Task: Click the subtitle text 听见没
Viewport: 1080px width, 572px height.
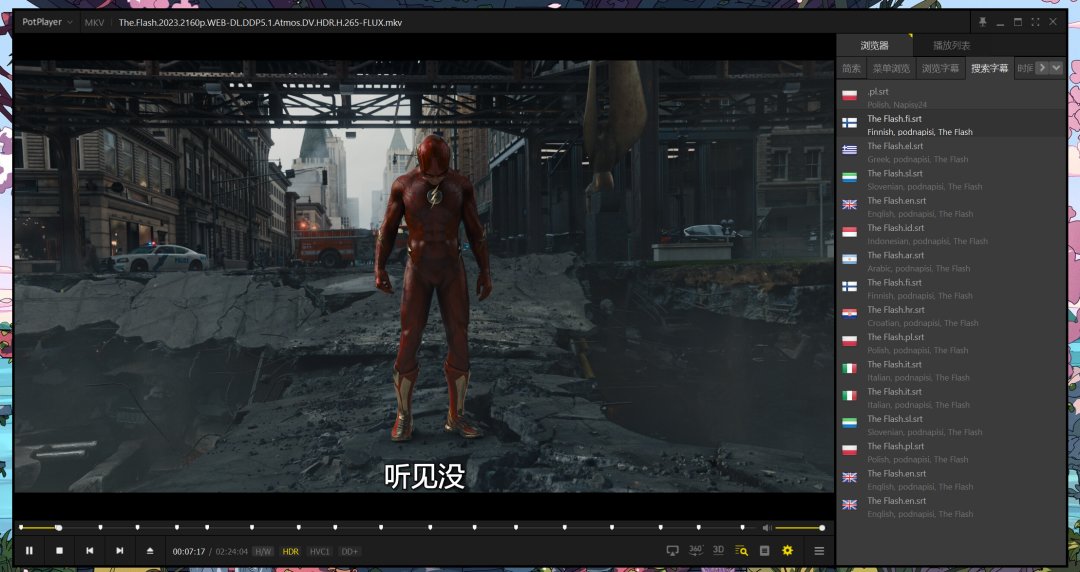Action: (424, 476)
